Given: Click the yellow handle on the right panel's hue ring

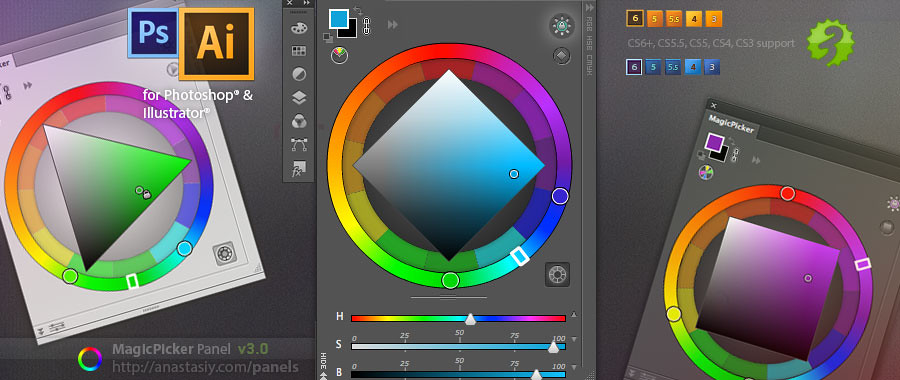Looking at the screenshot, I should (674, 314).
